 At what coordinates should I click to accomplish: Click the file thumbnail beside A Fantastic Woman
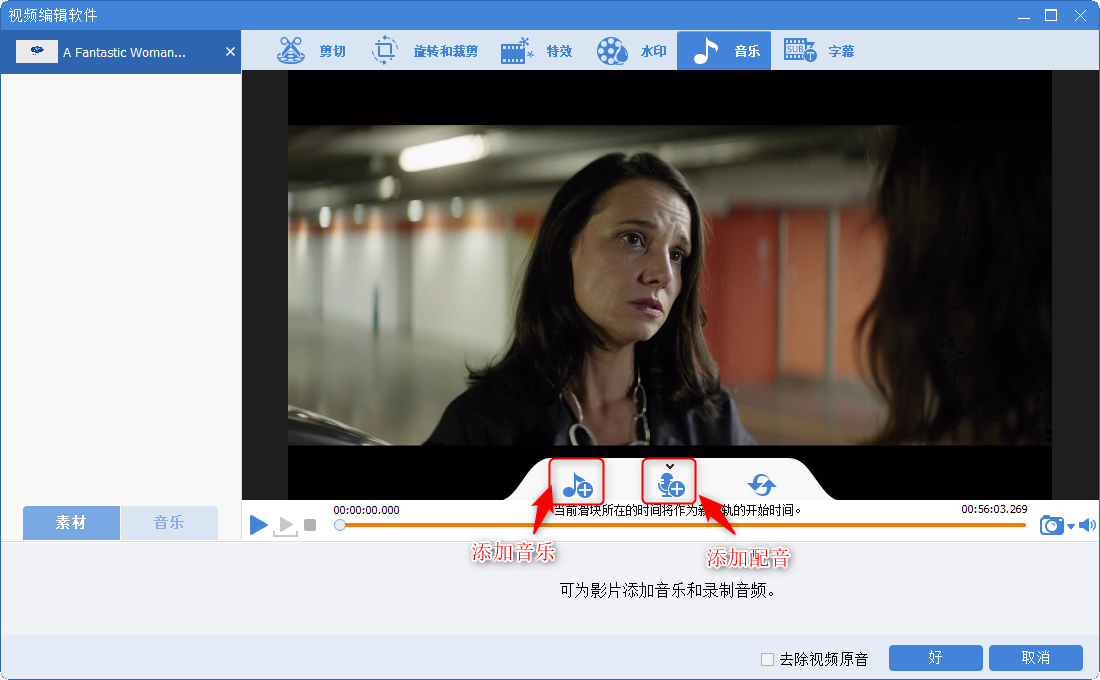(36, 51)
